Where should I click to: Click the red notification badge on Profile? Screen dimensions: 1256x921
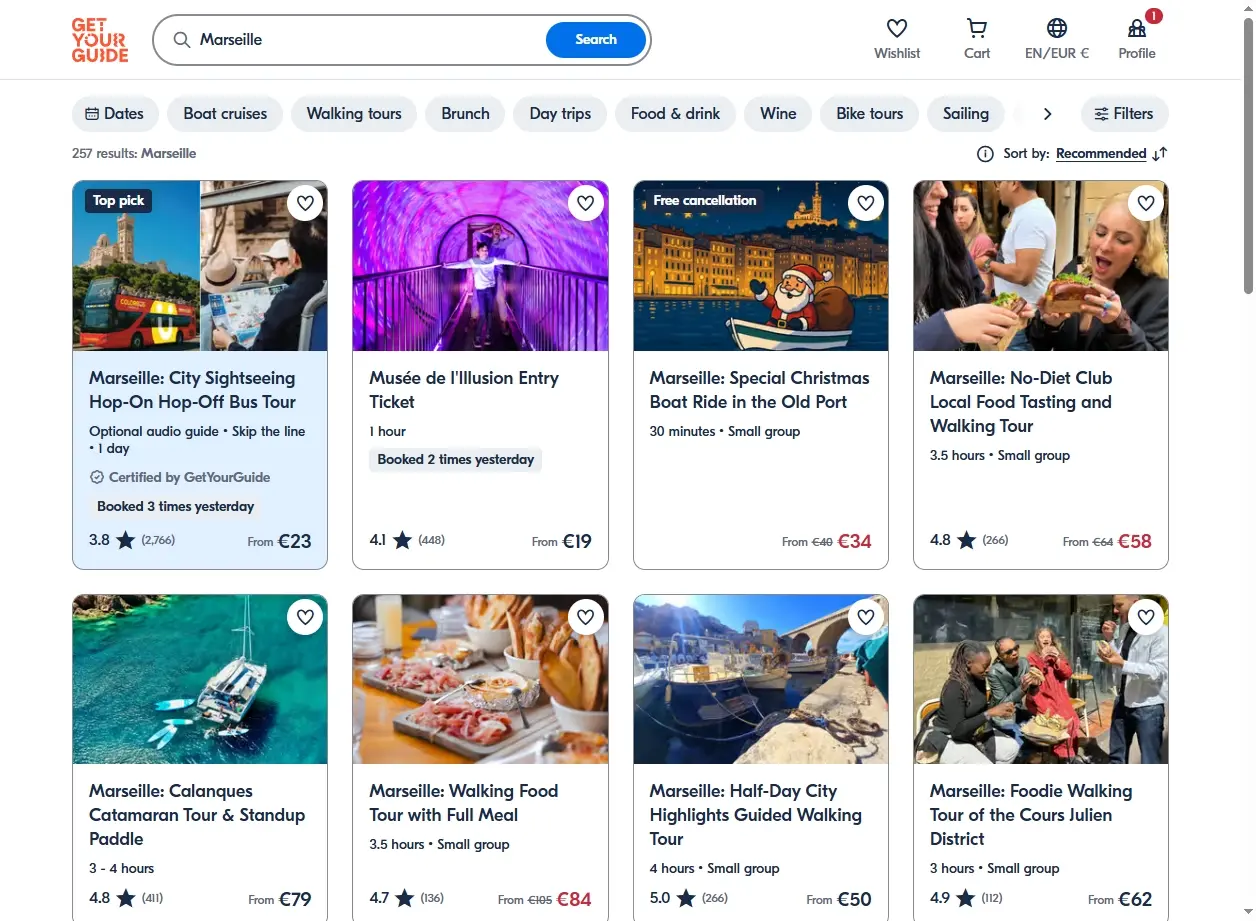[1154, 16]
